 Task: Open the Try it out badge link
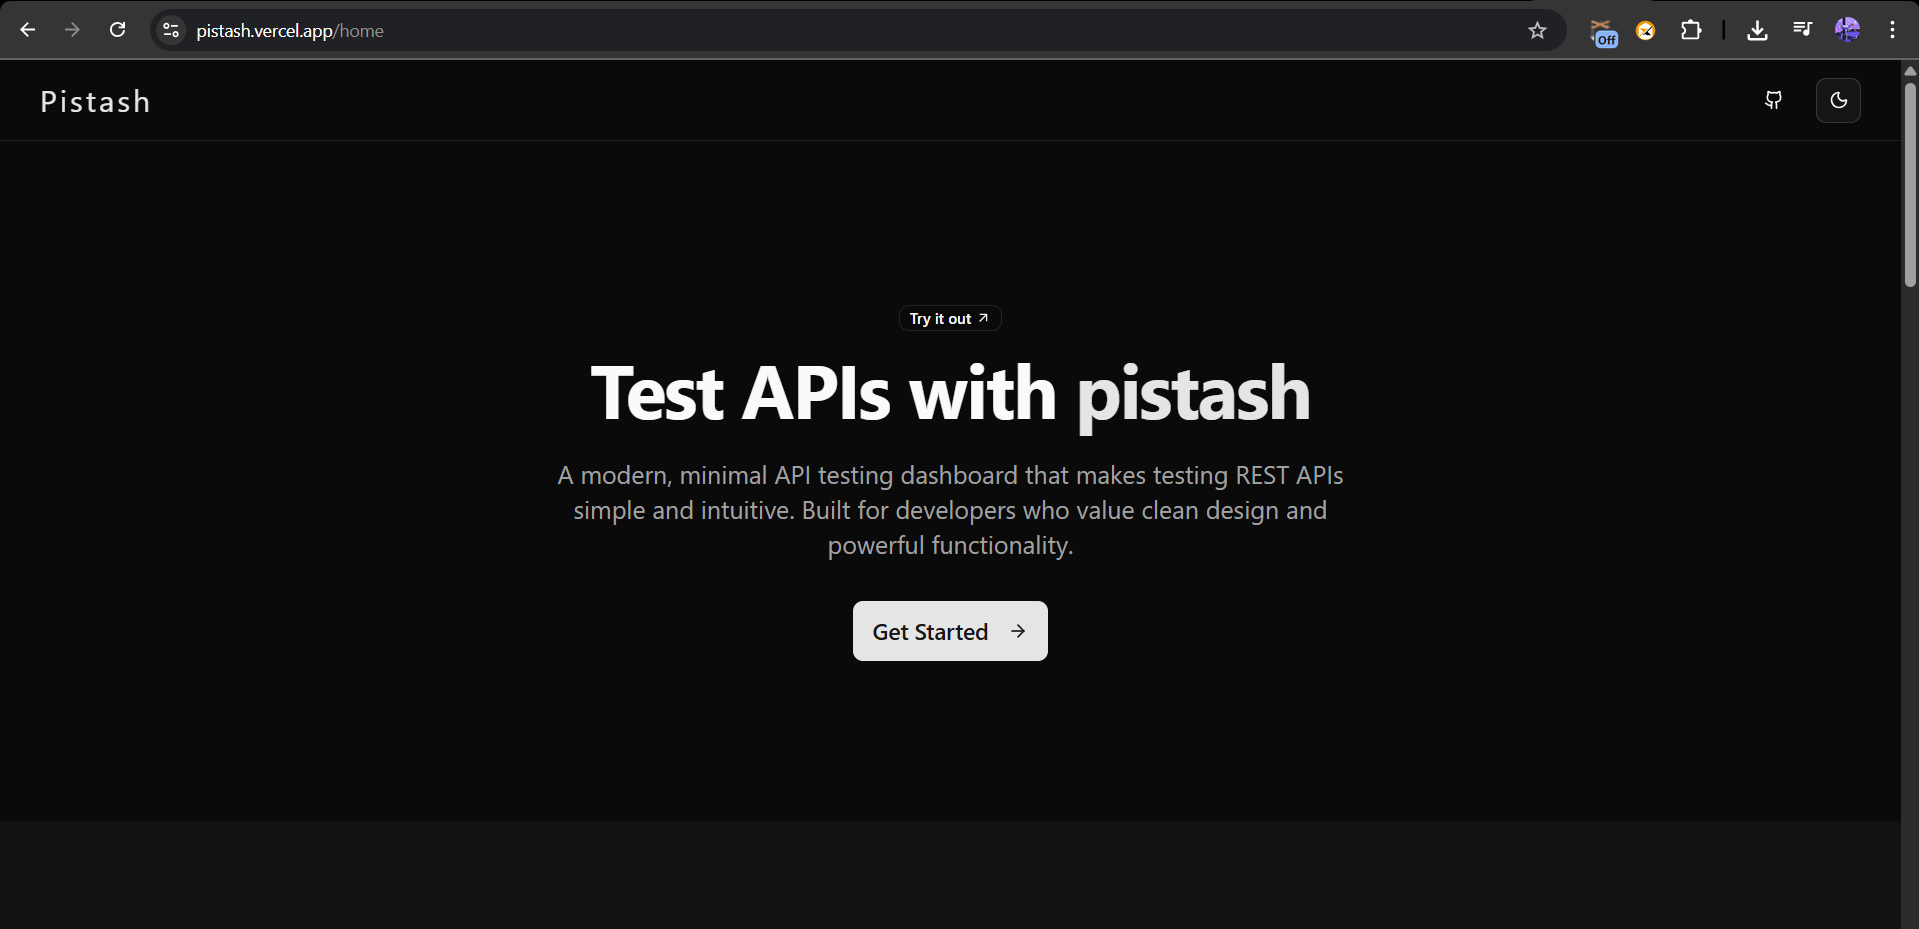[949, 318]
